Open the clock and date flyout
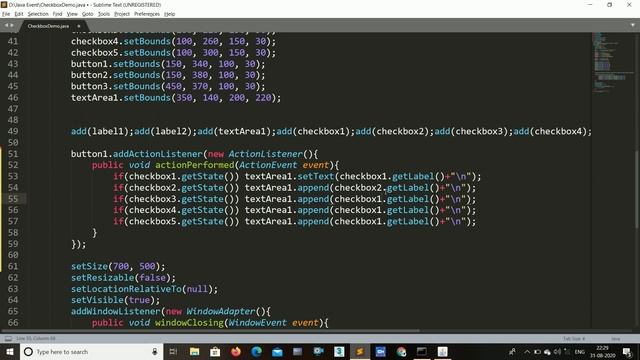This screenshot has width=640, height=360. point(602,351)
